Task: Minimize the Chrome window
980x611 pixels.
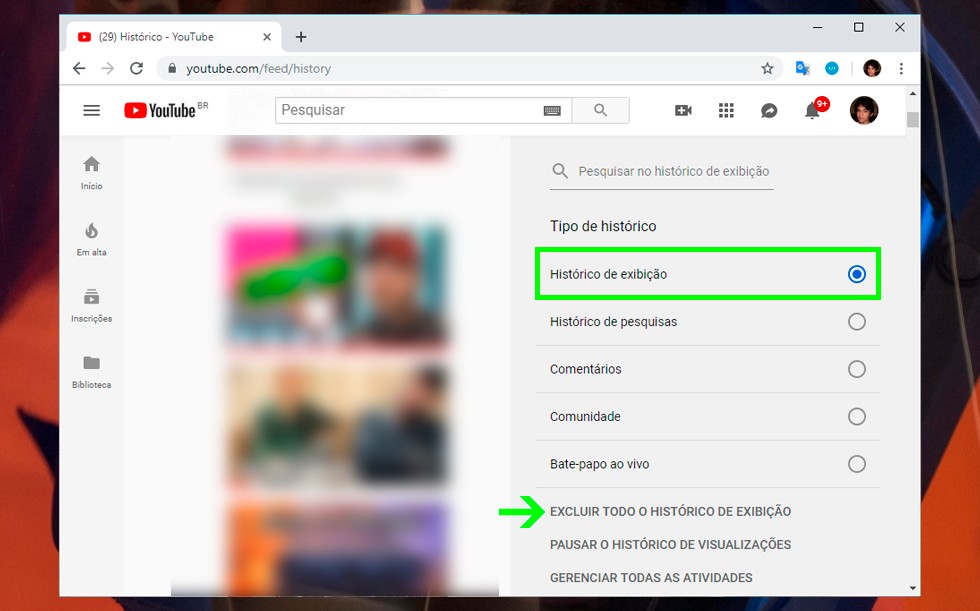Action: click(x=818, y=27)
